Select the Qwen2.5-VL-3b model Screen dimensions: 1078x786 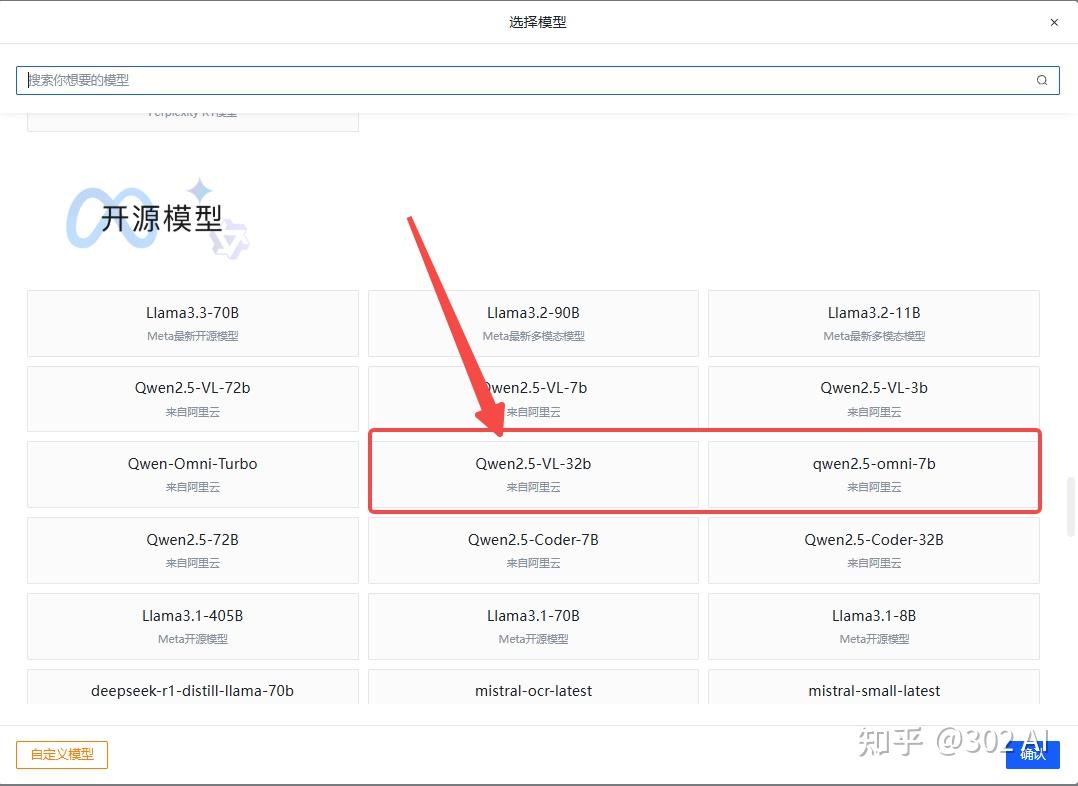pos(873,398)
